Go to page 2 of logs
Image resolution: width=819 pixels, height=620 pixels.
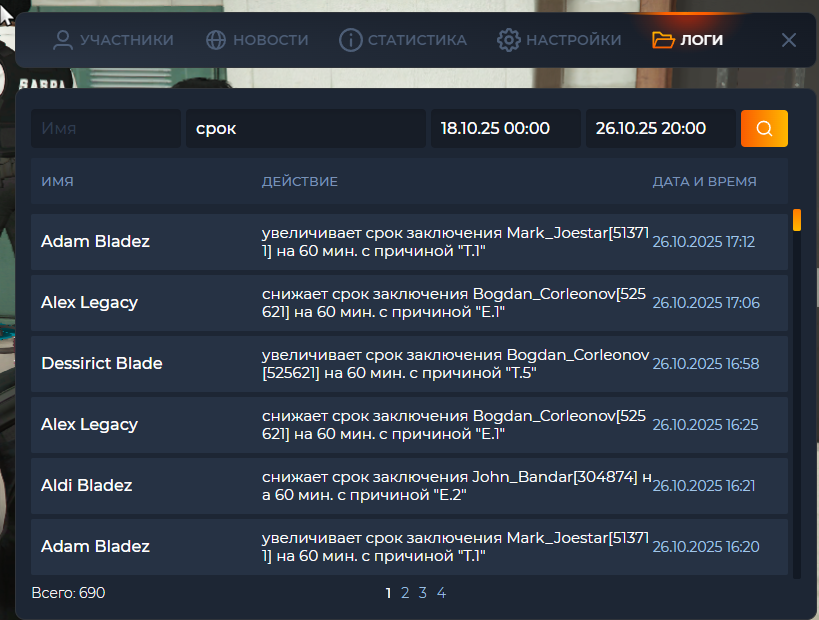click(405, 593)
